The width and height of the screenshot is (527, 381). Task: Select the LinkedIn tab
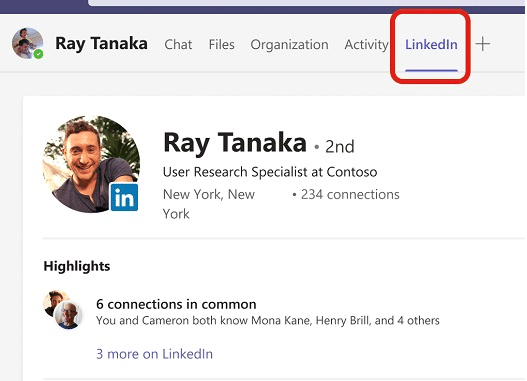click(431, 44)
